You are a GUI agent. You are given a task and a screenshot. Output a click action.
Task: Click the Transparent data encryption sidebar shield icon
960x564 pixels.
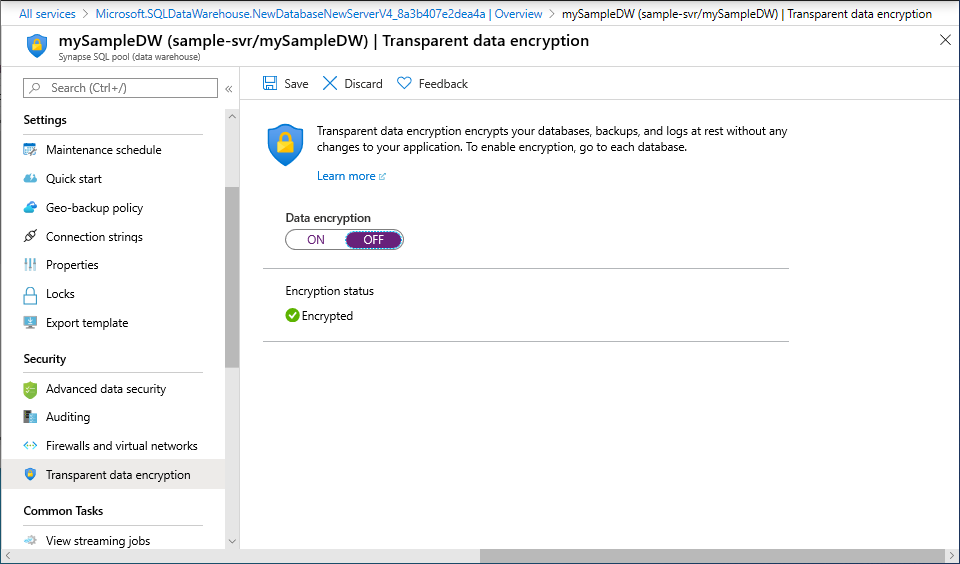click(x=30, y=475)
